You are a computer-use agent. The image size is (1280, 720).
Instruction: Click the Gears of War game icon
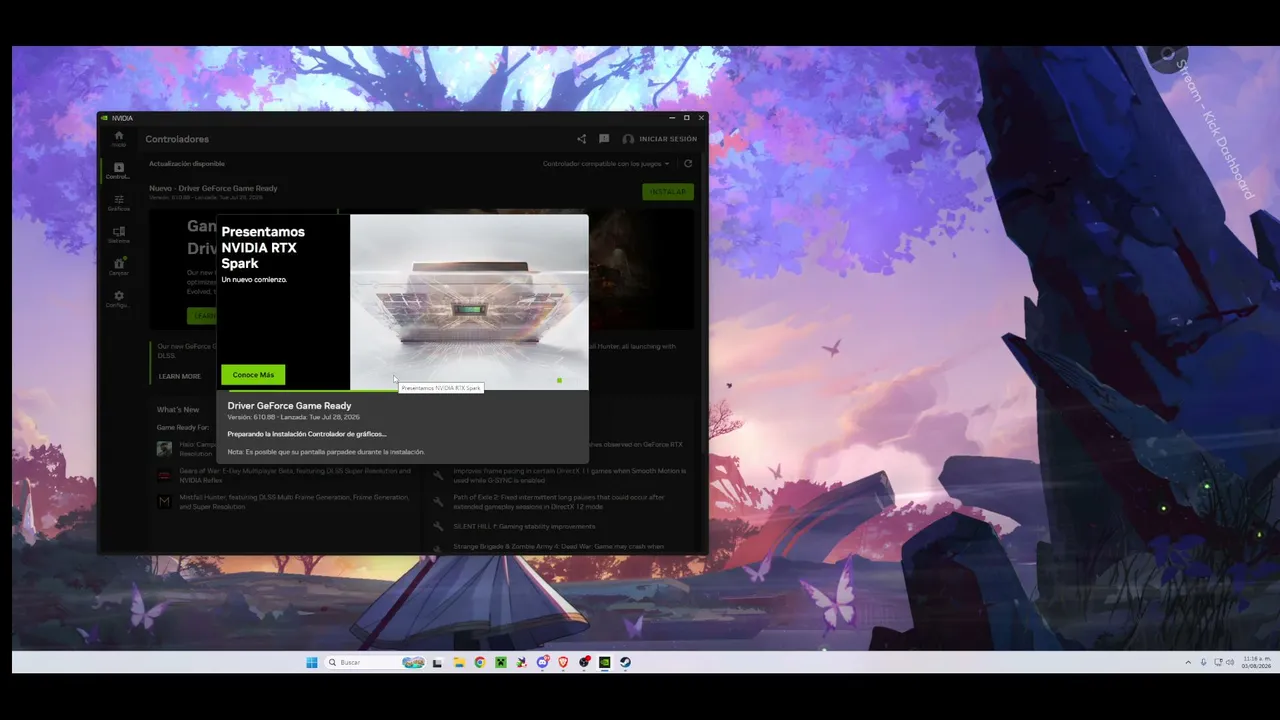(164, 475)
